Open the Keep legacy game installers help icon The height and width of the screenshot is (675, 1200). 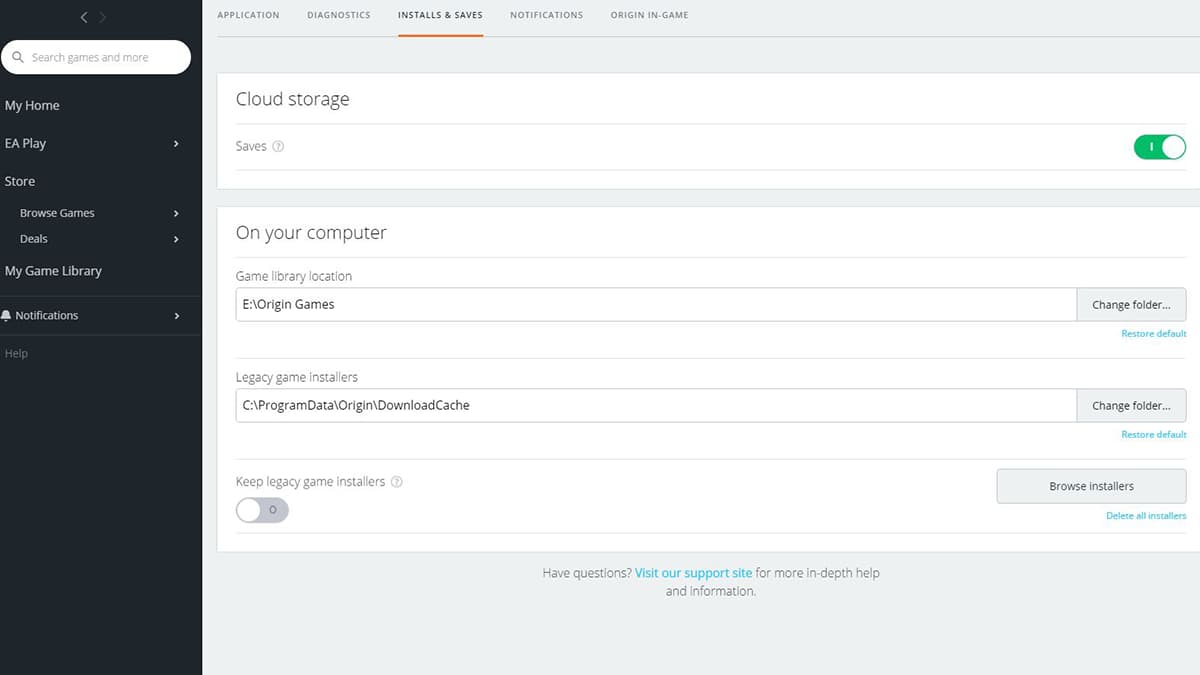pos(396,481)
